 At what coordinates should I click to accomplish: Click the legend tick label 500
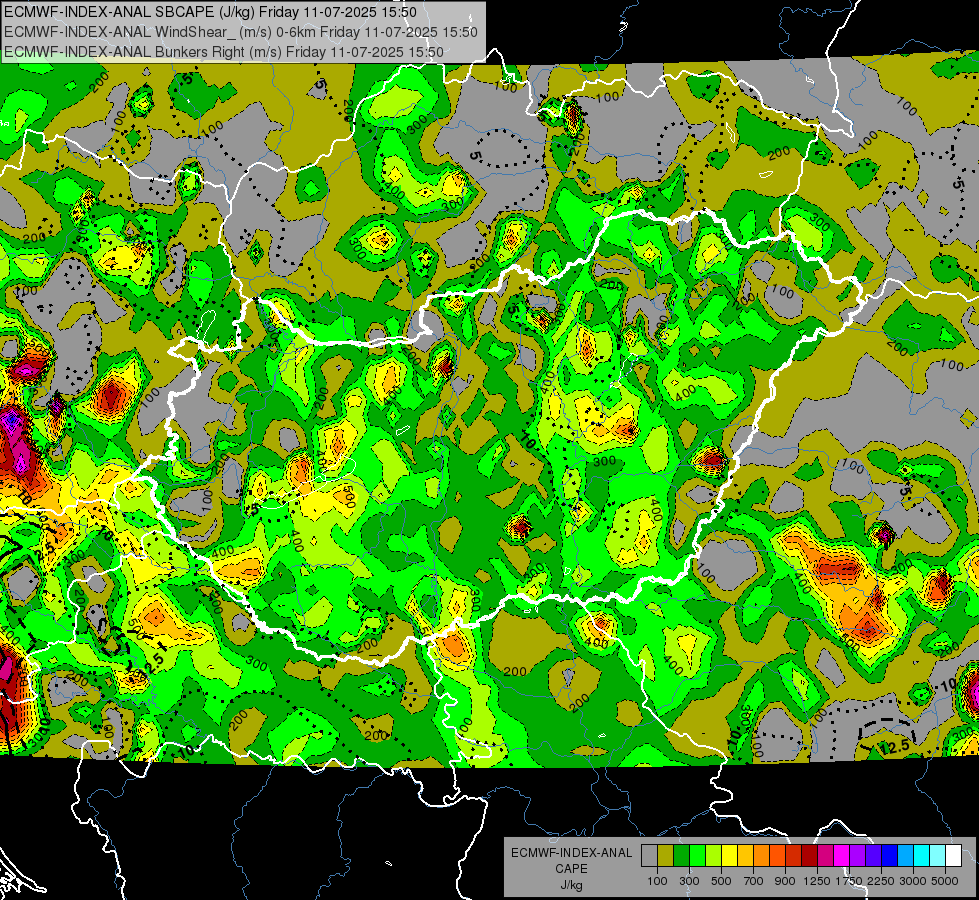click(x=721, y=881)
